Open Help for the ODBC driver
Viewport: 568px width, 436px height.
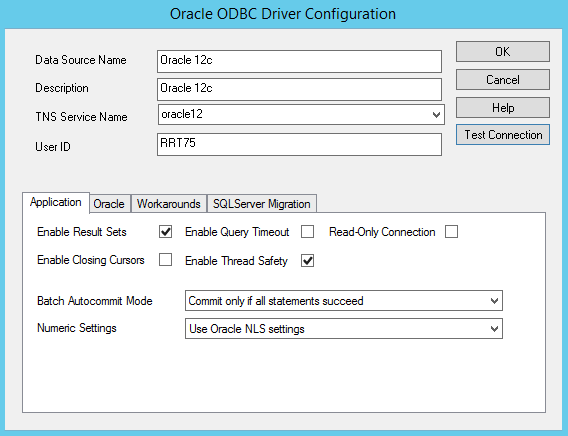click(503, 108)
